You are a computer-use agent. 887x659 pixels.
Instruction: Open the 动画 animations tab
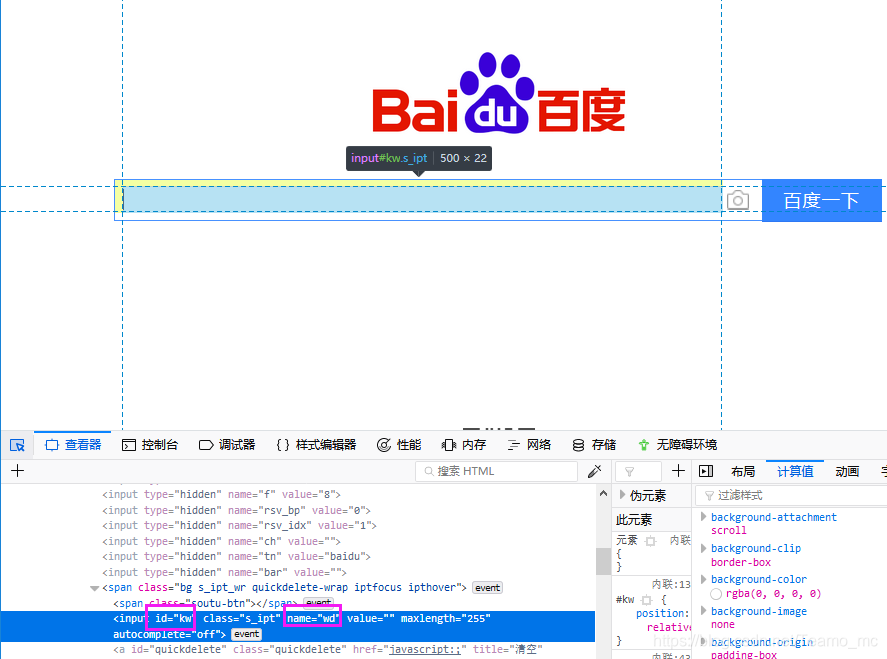pos(847,471)
